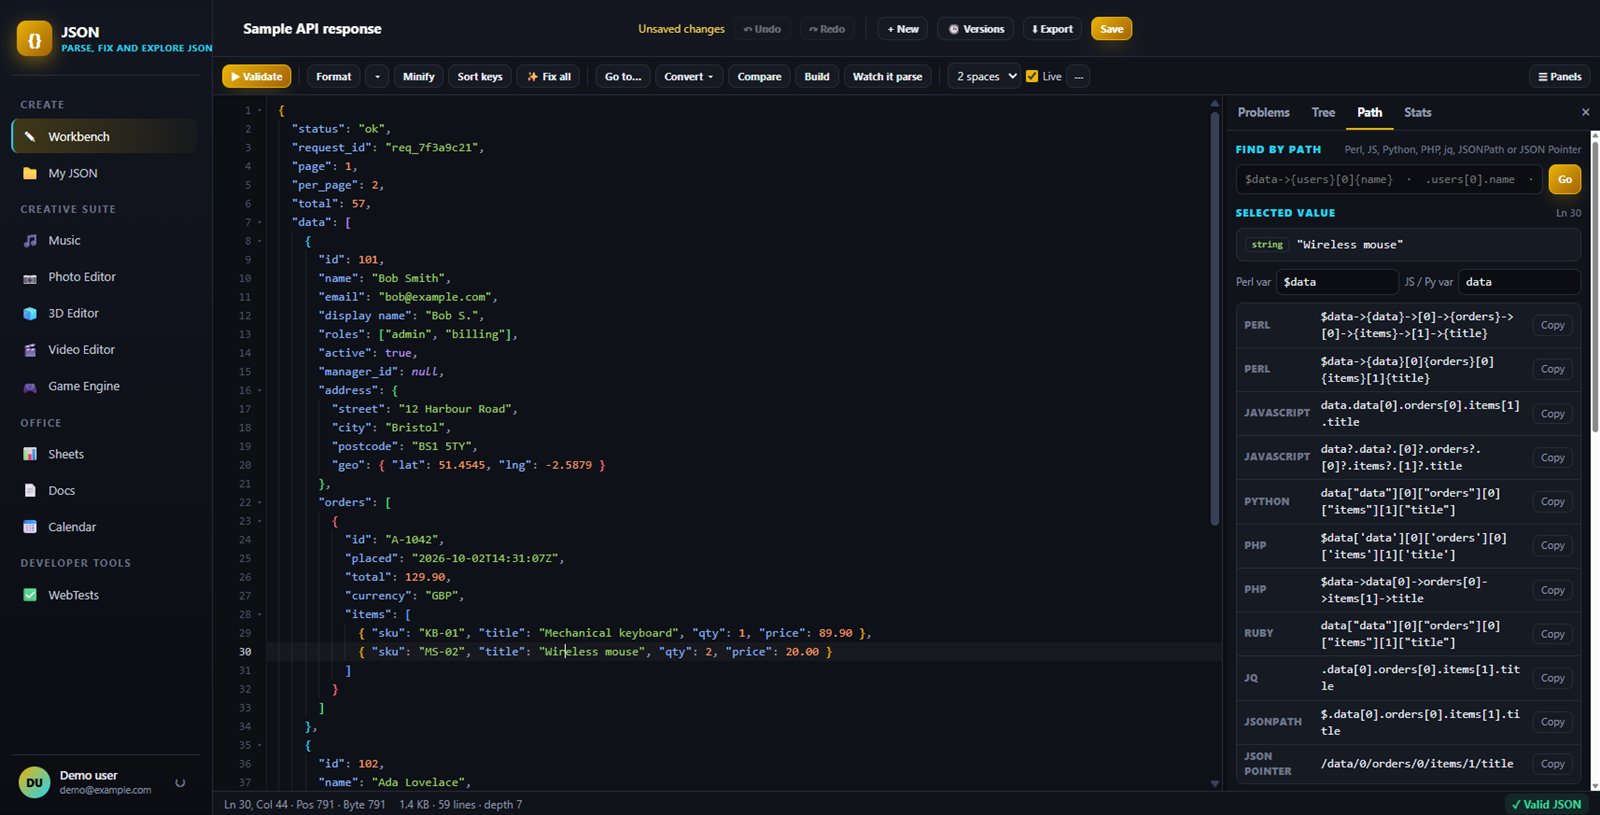The image size is (1600, 815).
Task: Click the DU user avatar
Action: coord(34,783)
